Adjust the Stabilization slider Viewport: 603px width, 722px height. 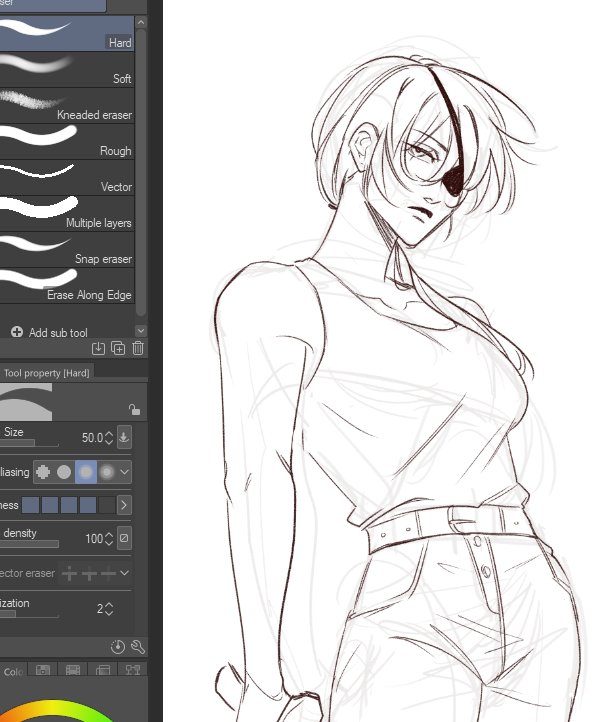[x=29, y=614]
